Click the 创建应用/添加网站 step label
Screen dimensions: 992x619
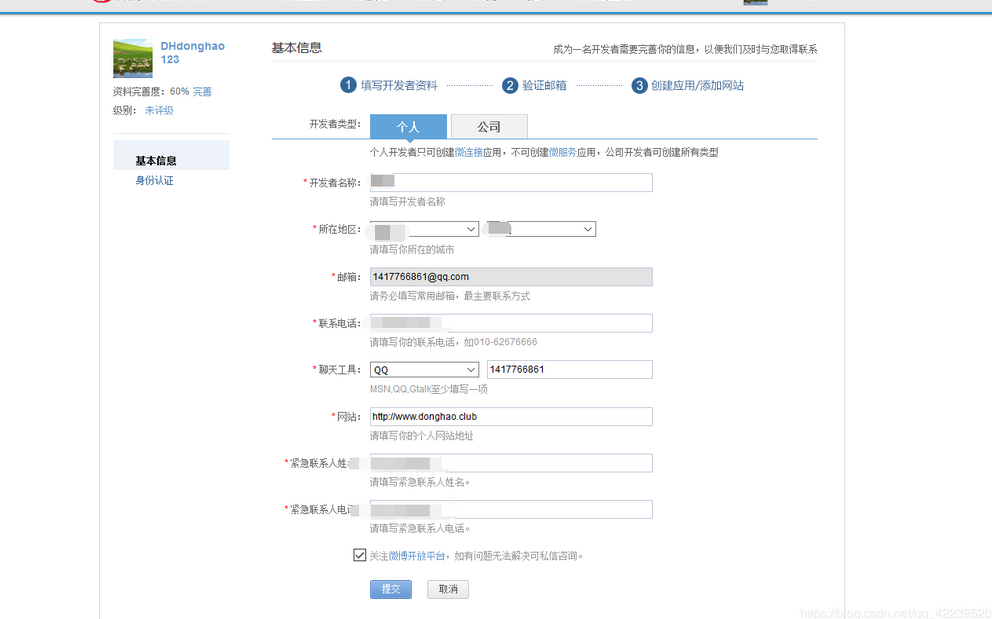click(x=697, y=85)
